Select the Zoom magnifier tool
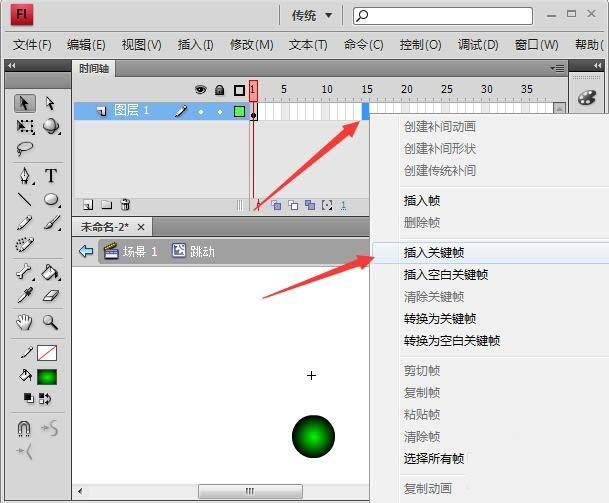Screen dimensions: 609x503 (50, 322)
